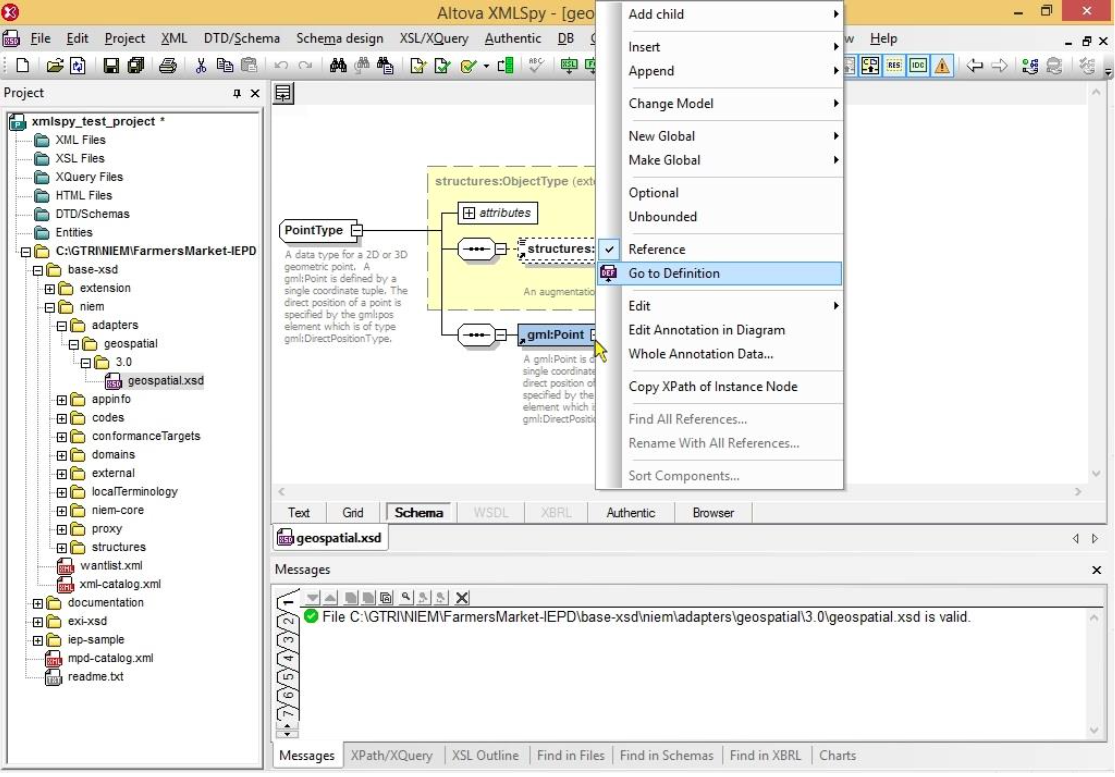Switch to the Grid view tab

point(353,512)
